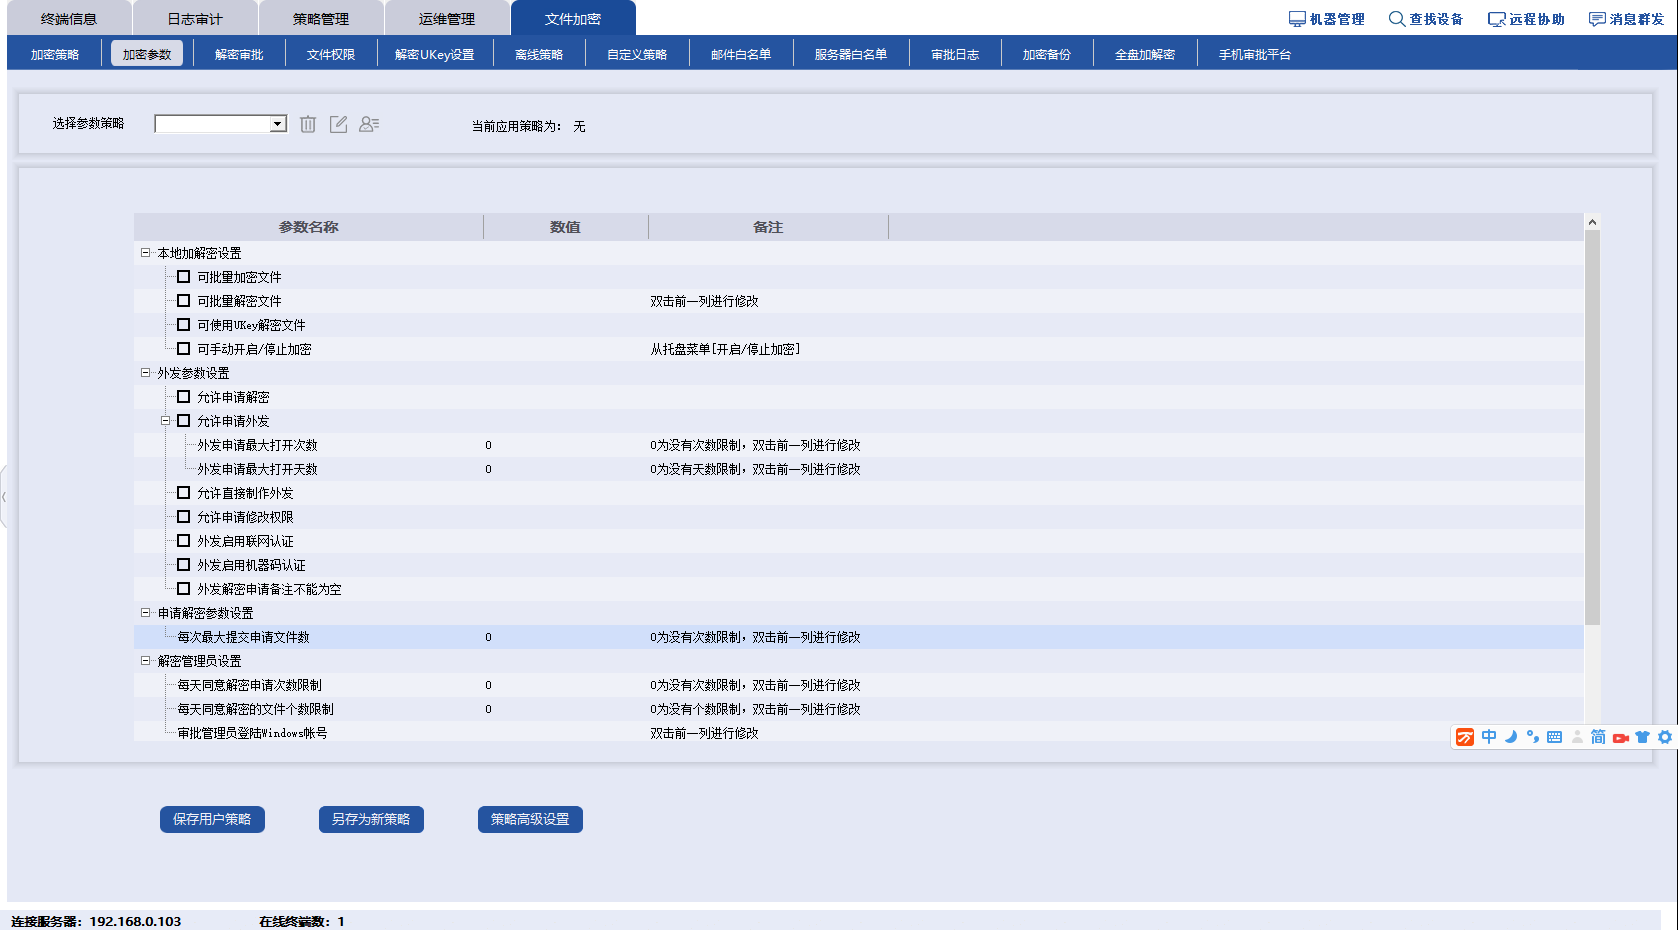1678x930 pixels.
Task: Click the scrollbar up arrow
Action: coord(1592,222)
